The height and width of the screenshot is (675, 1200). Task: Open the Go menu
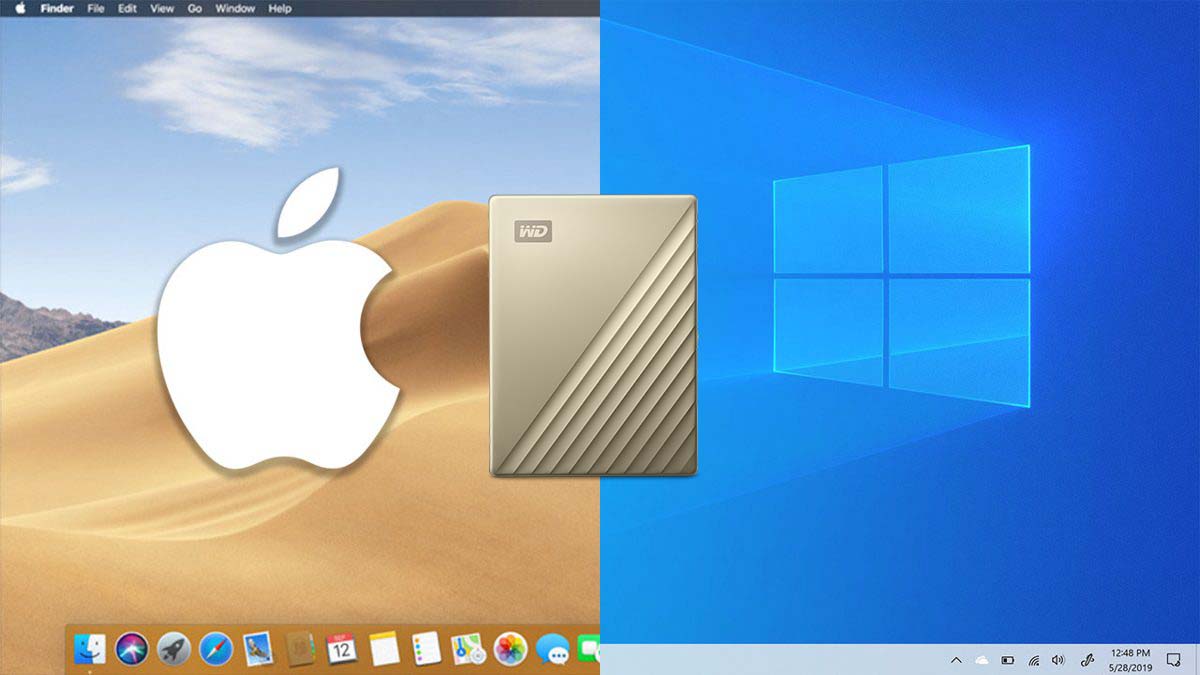(x=195, y=8)
